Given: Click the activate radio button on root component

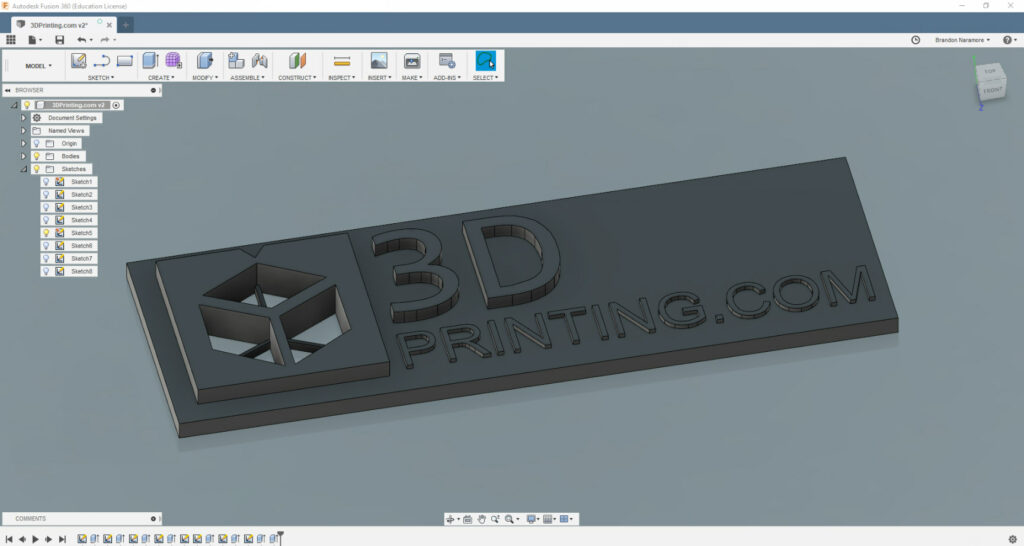Looking at the screenshot, I should point(116,105).
